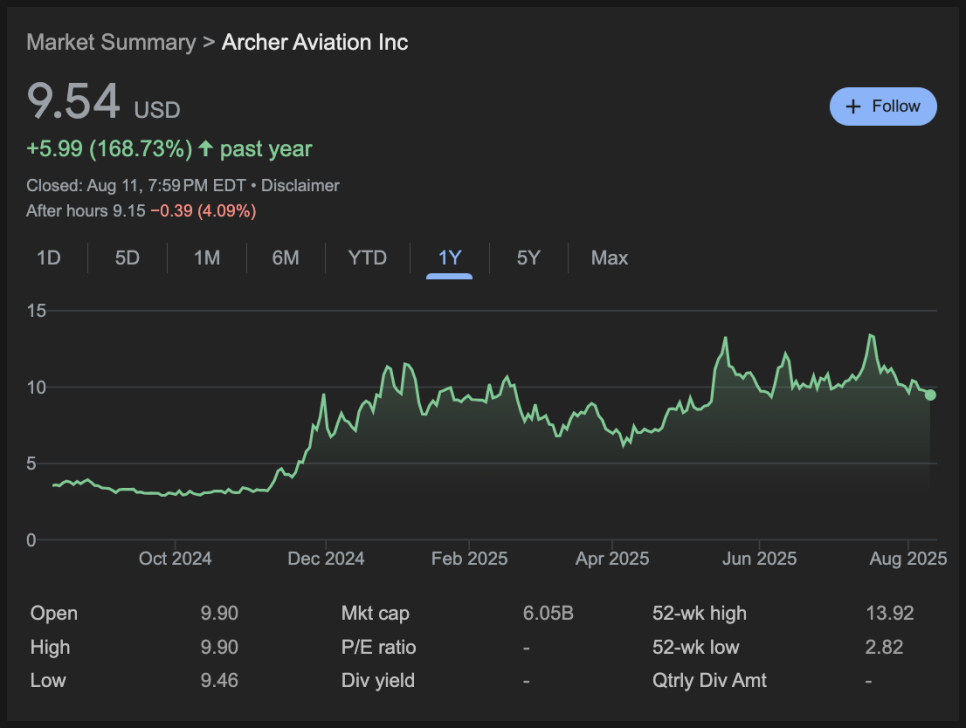Open the Market Summary breadcrumb link
The width and height of the screenshot is (966, 728).
111,42
